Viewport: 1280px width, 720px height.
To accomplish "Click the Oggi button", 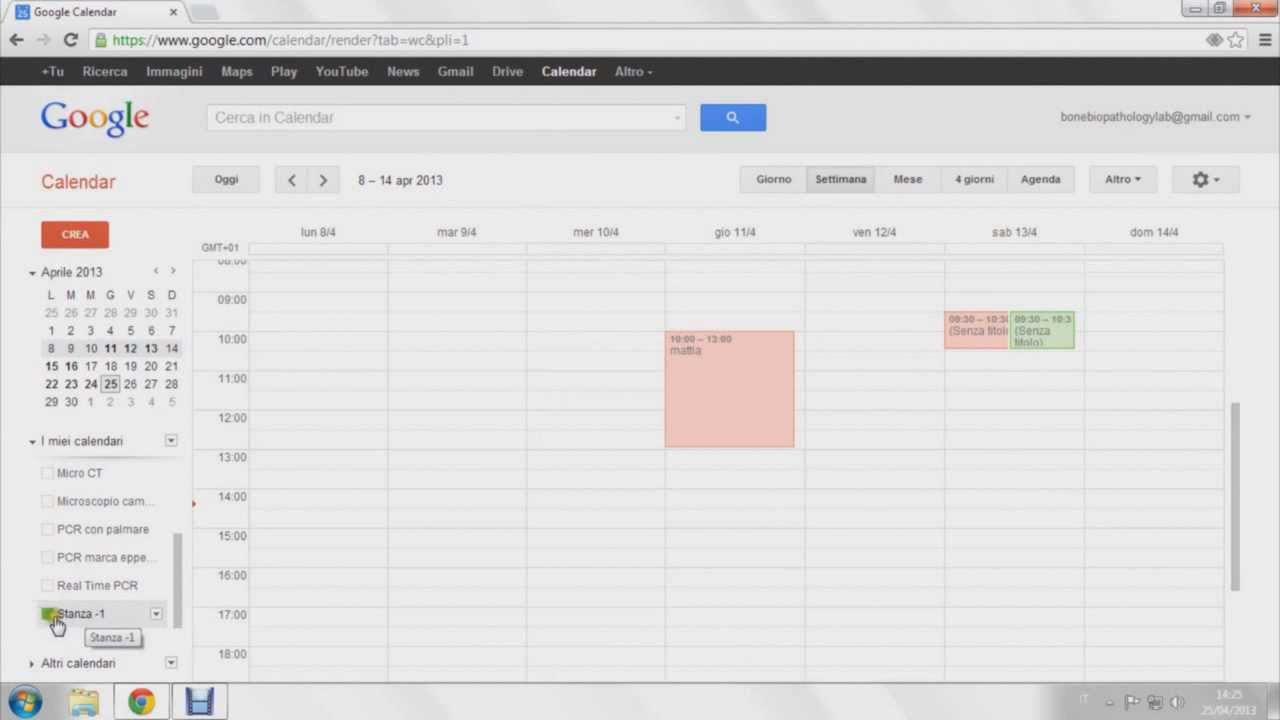I will [x=226, y=180].
